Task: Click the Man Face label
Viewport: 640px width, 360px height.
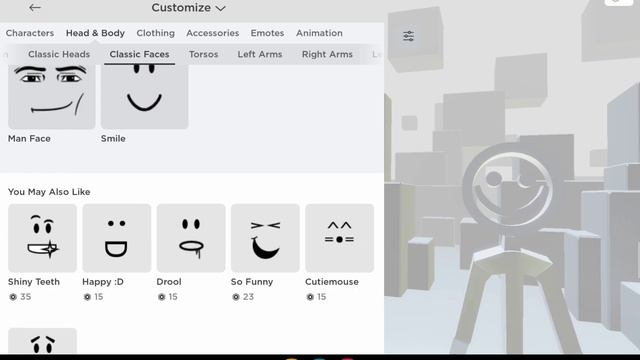Action: [x=29, y=139]
